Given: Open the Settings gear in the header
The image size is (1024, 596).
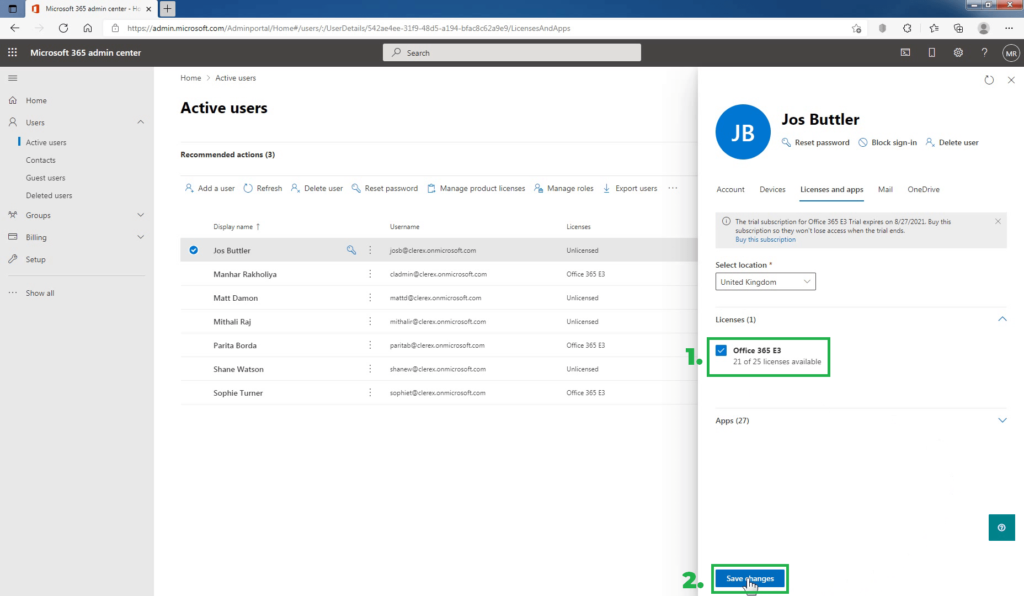Looking at the screenshot, I should click(958, 52).
